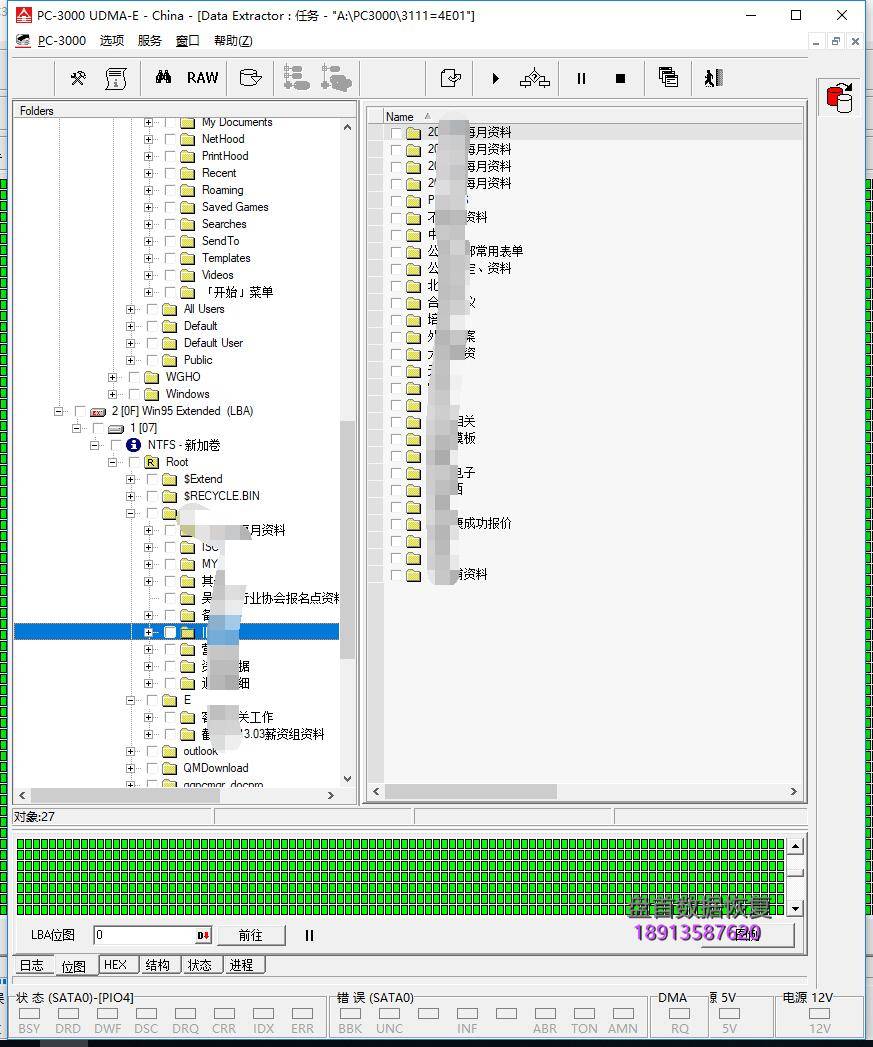This screenshot has height=1047, width=873.
Task: Click the folder tree map icon
Action: [x=296, y=77]
